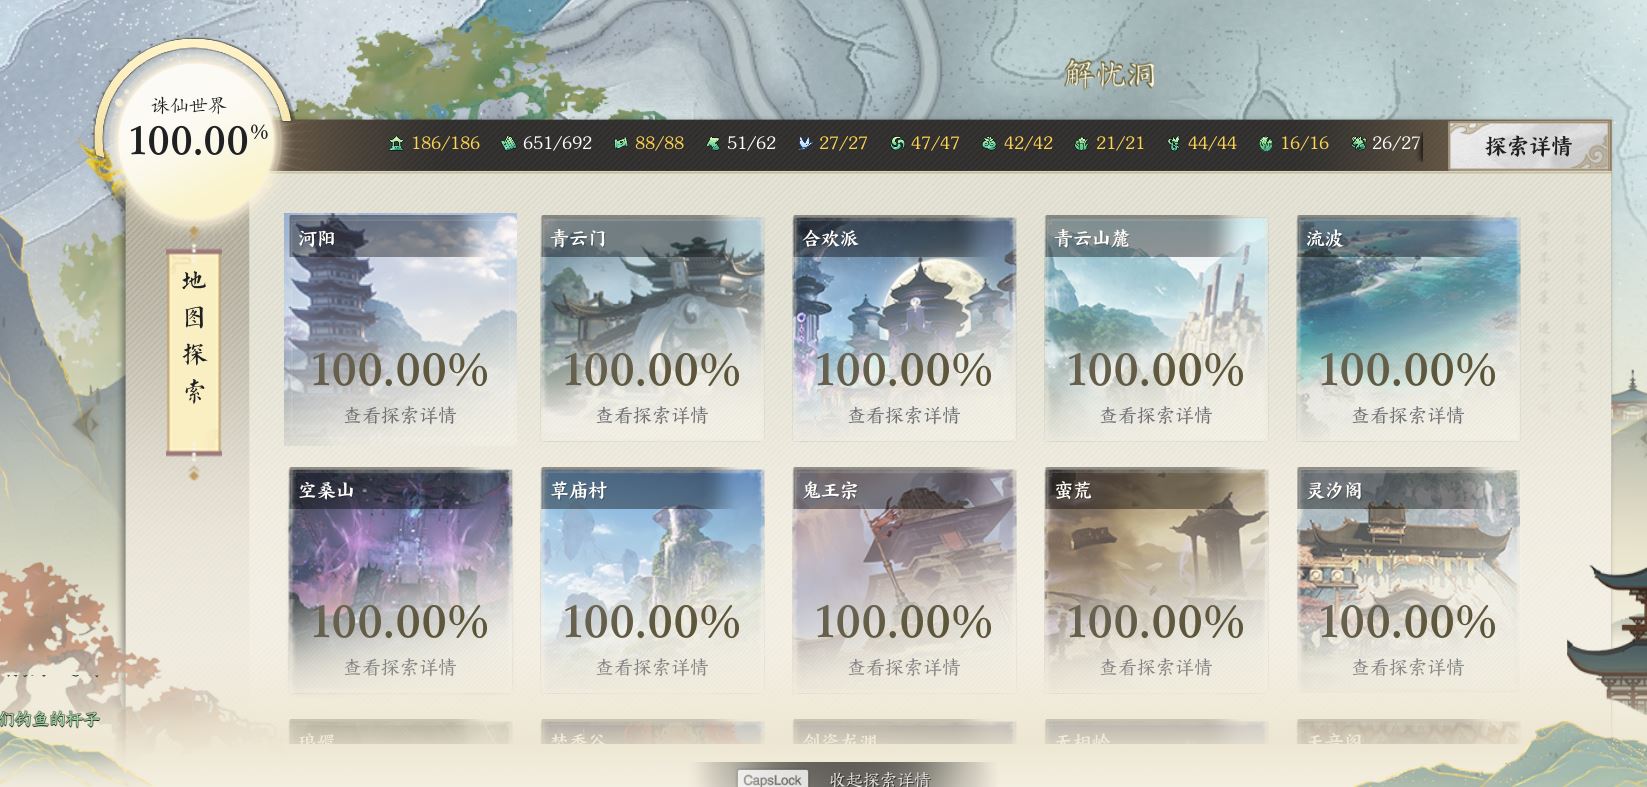
Task: Select the 地图探索 vertical scroll tab
Action: 194,352
